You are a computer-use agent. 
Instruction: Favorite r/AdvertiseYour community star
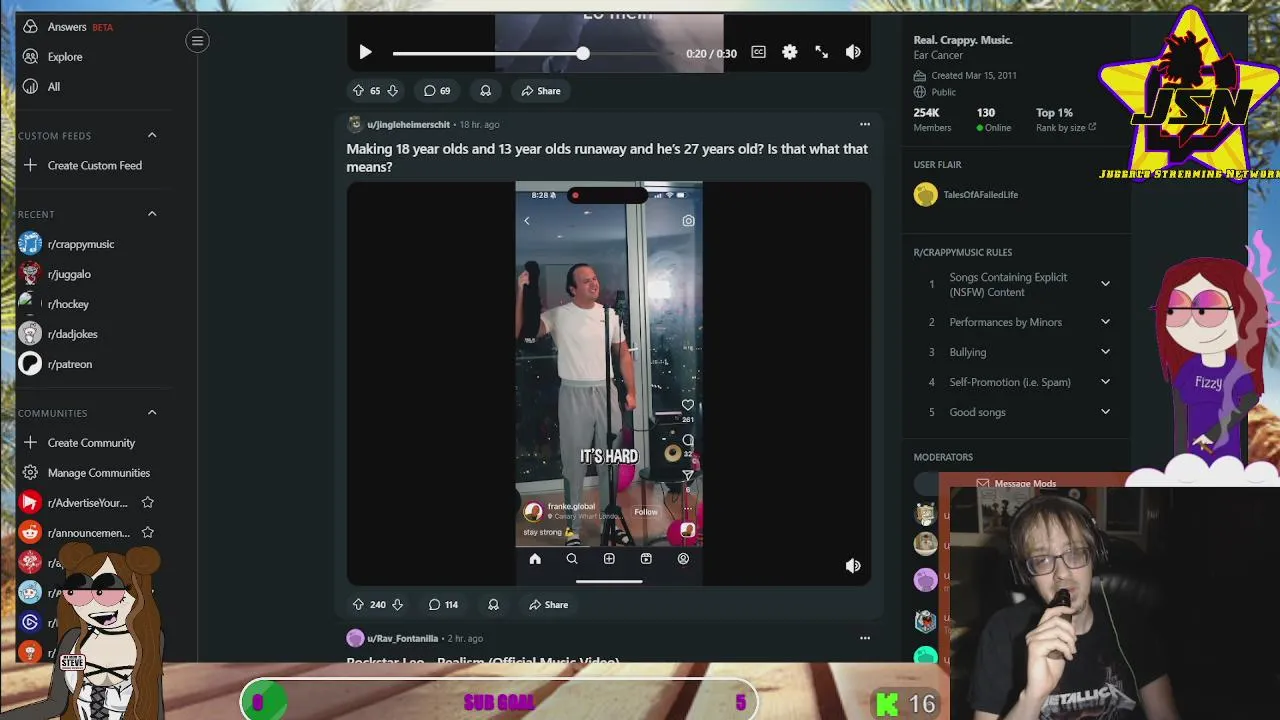pos(148,503)
